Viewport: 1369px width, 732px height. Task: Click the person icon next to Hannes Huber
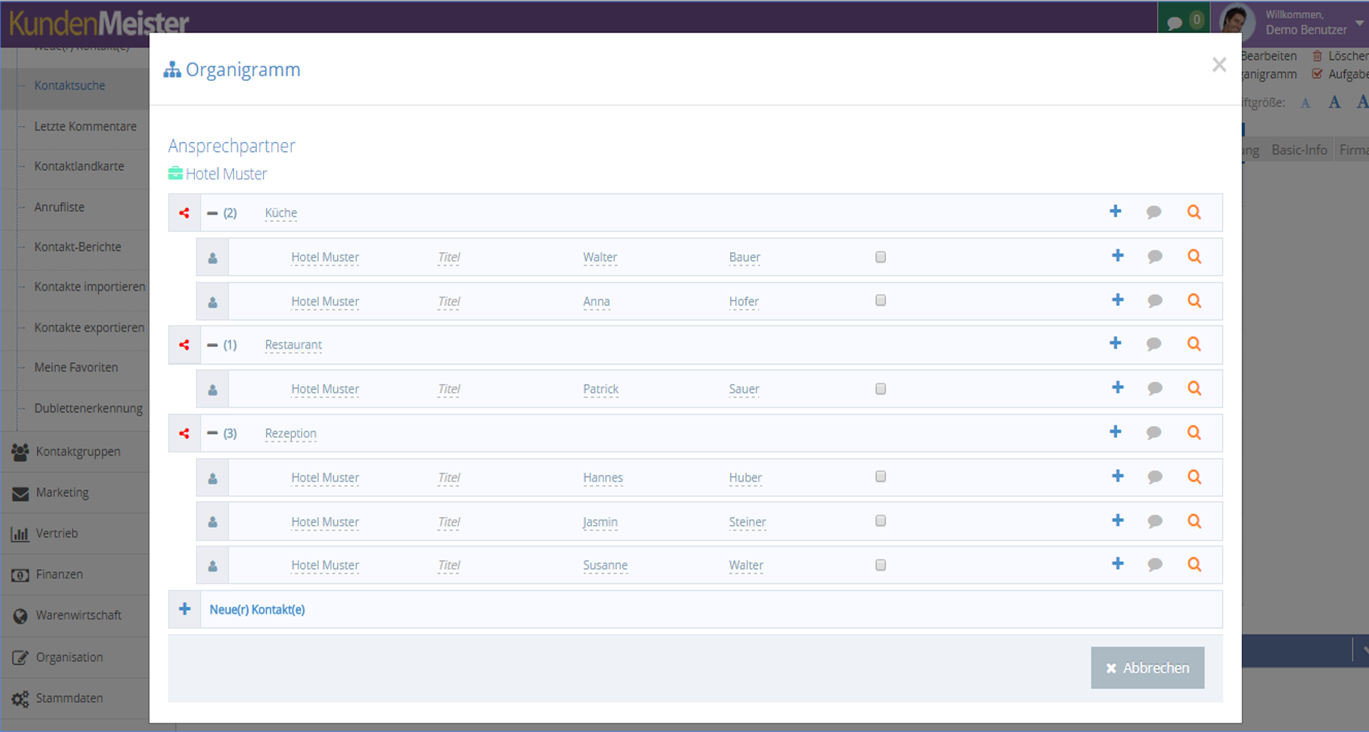(213, 478)
